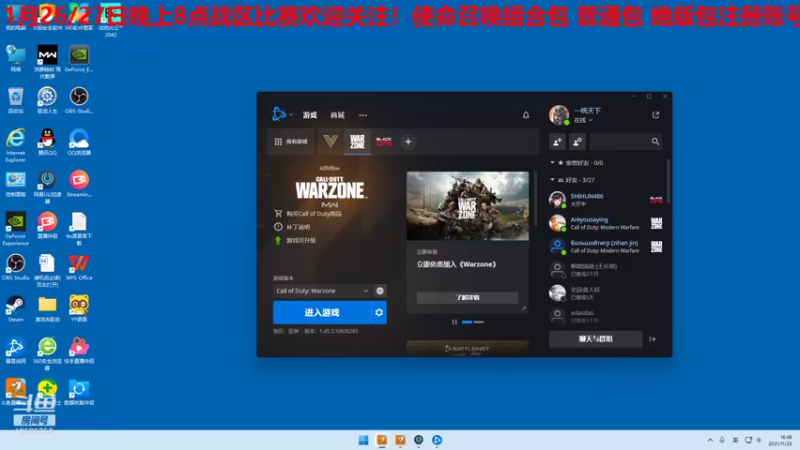Select second carousel page indicator
800x450 pixels.
coord(479,322)
